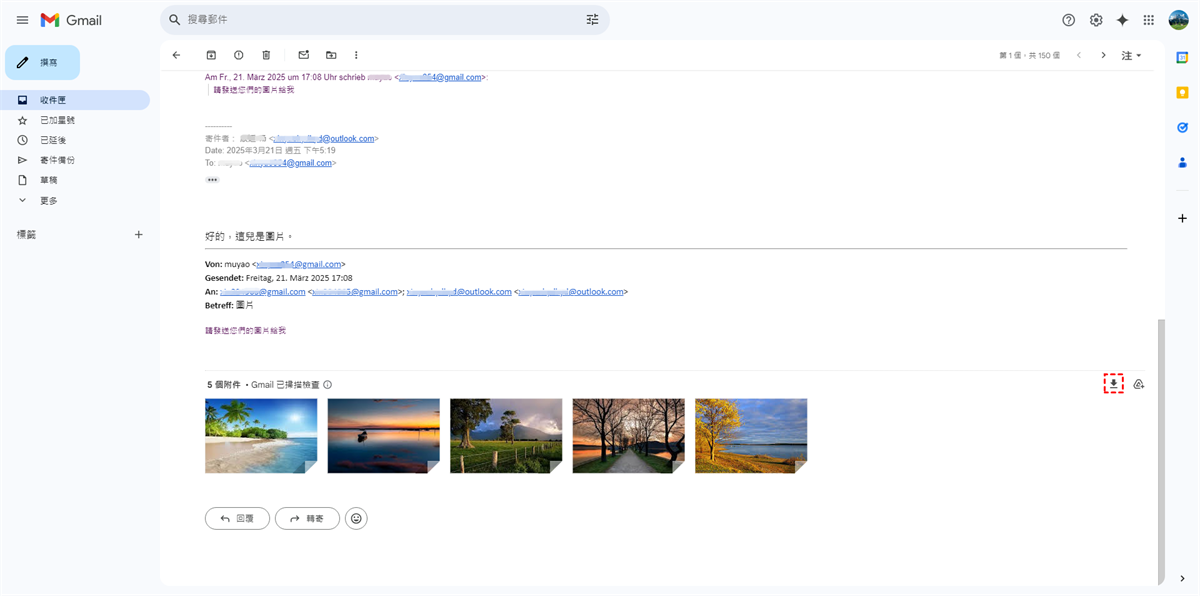This screenshot has width=1200, height=596.
Task: Archive this email
Action: point(211,55)
